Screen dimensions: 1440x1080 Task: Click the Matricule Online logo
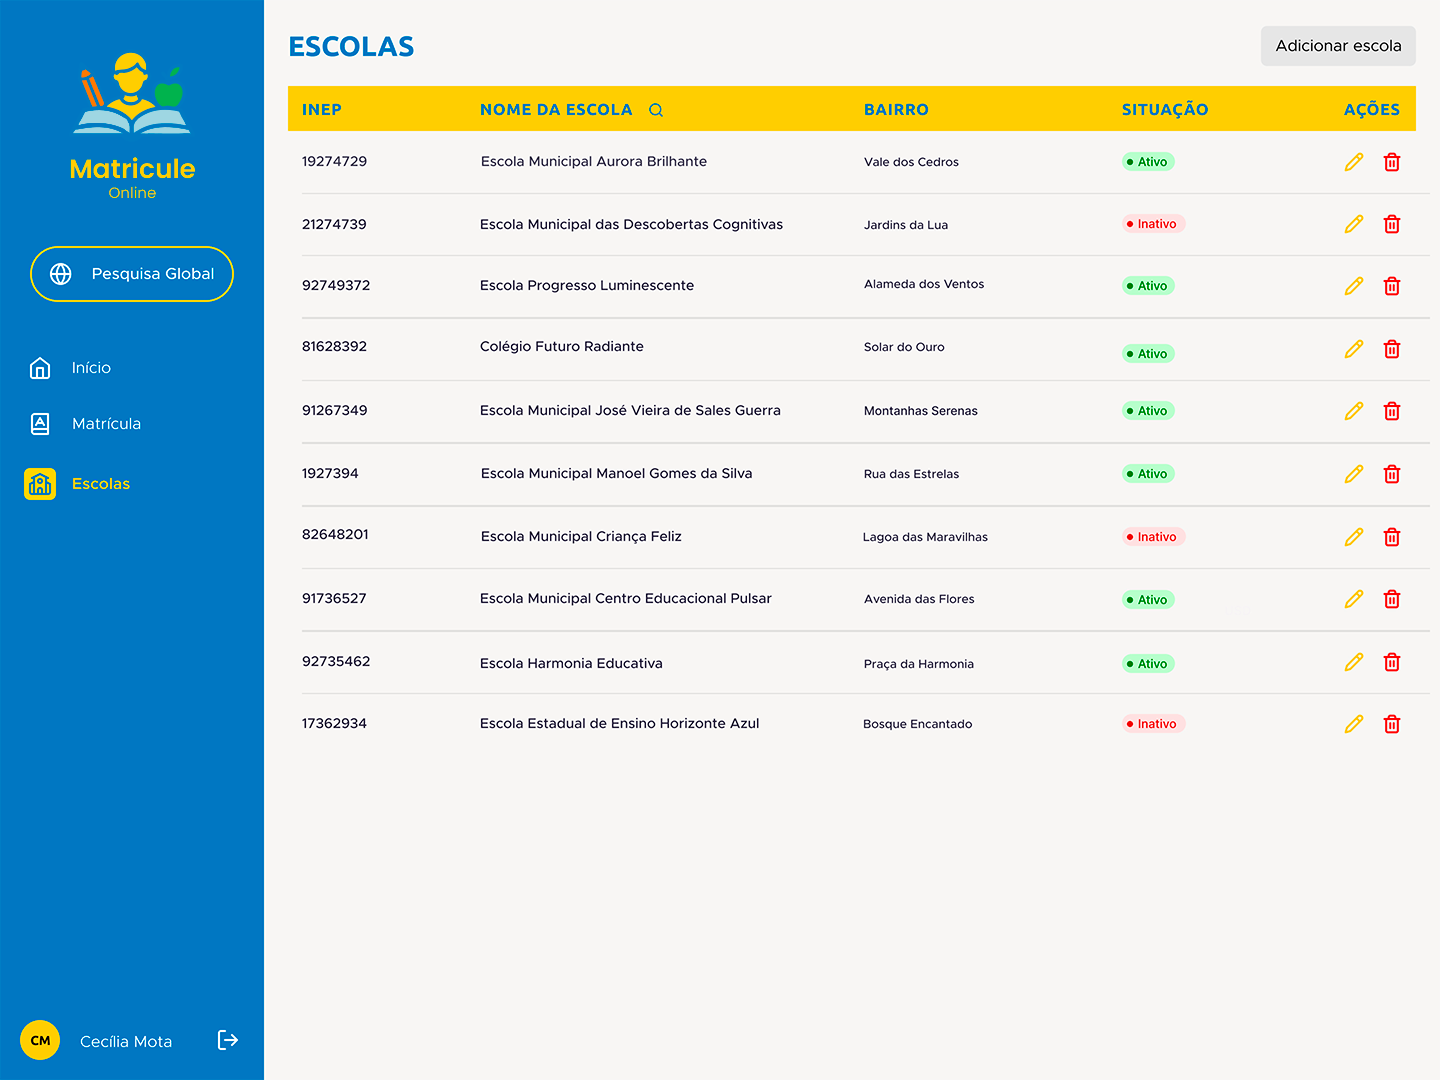click(132, 127)
